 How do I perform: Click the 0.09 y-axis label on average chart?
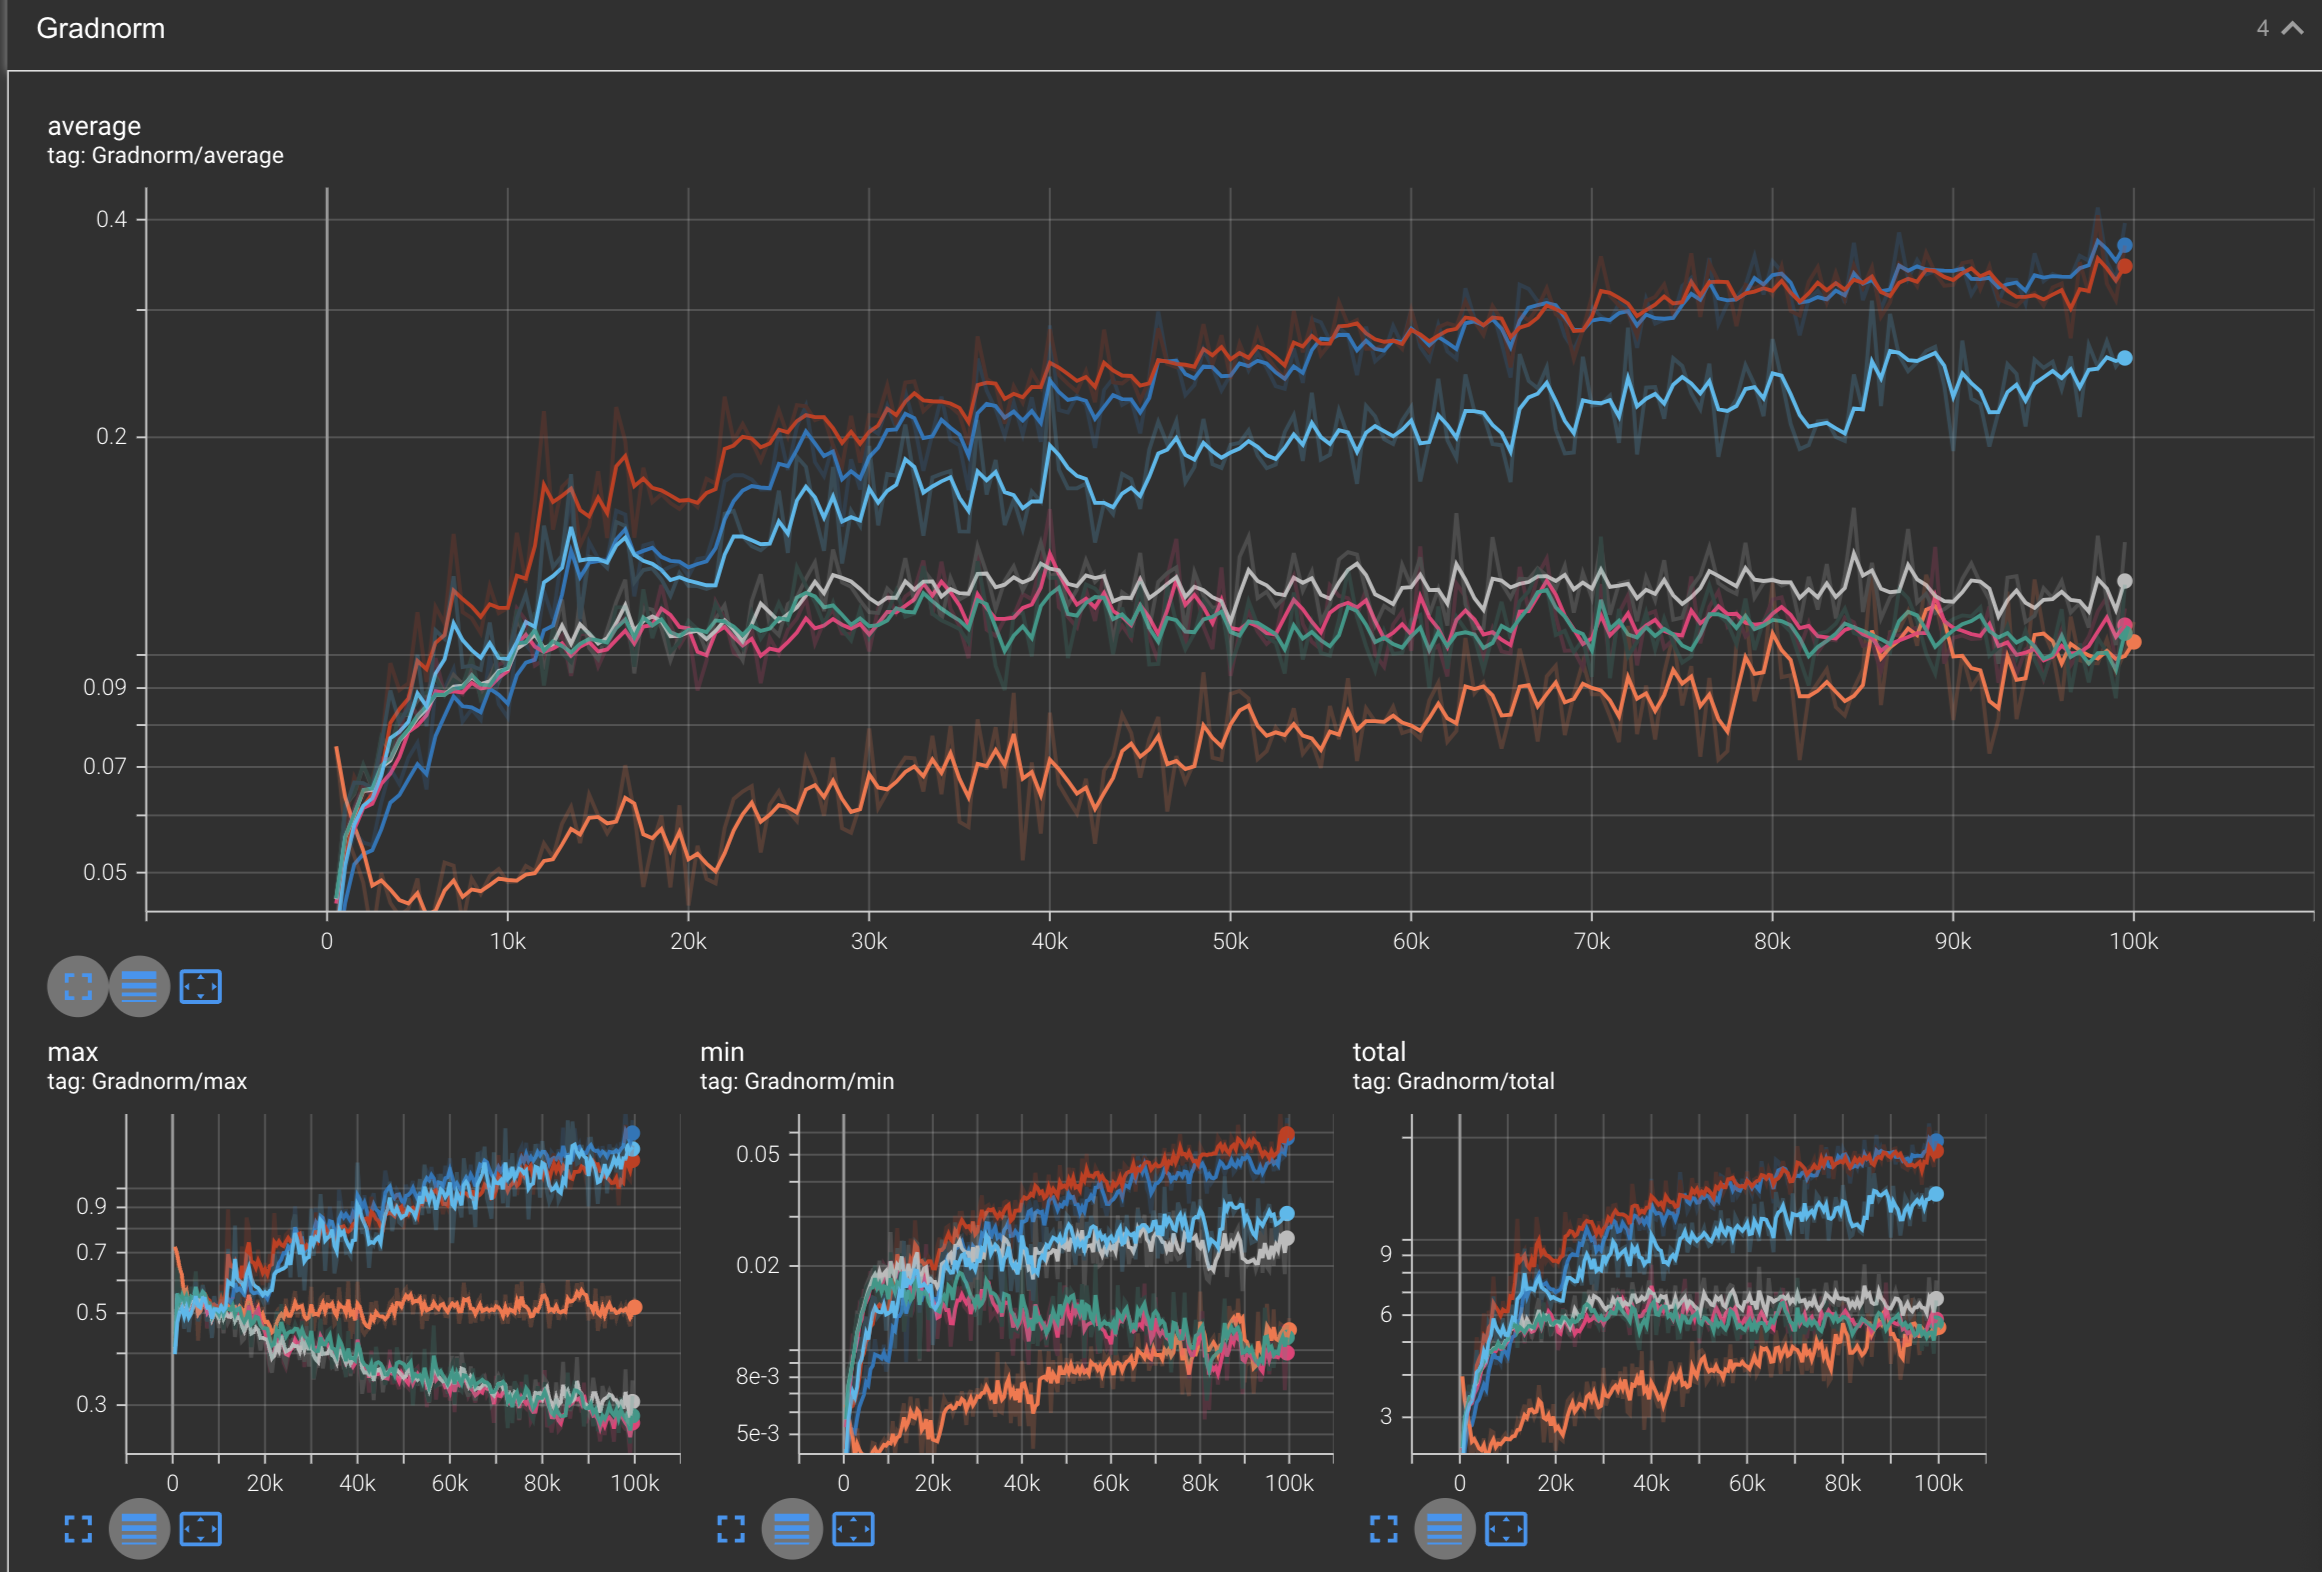pyautogui.click(x=105, y=687)
